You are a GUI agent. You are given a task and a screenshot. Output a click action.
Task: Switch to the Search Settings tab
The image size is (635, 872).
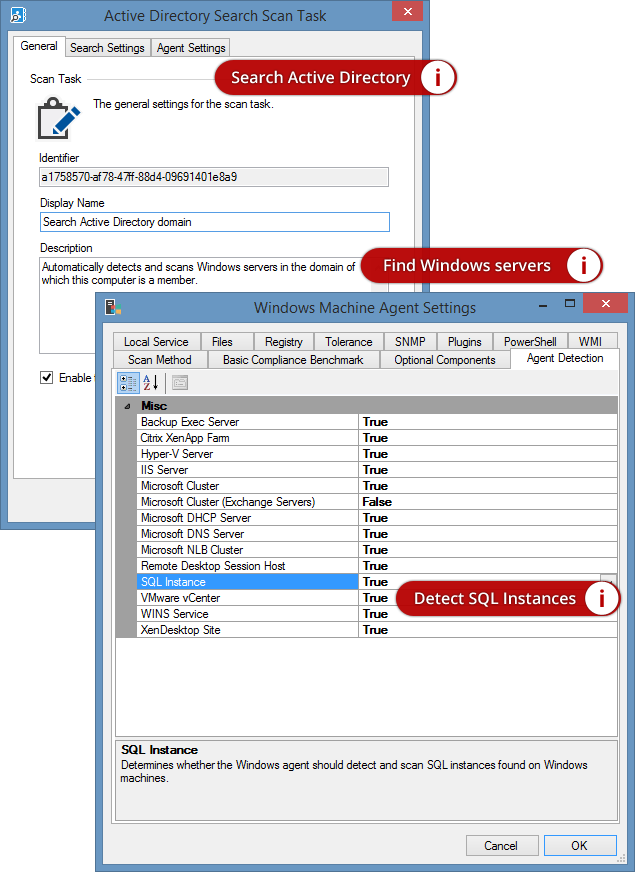click(108, 48)
